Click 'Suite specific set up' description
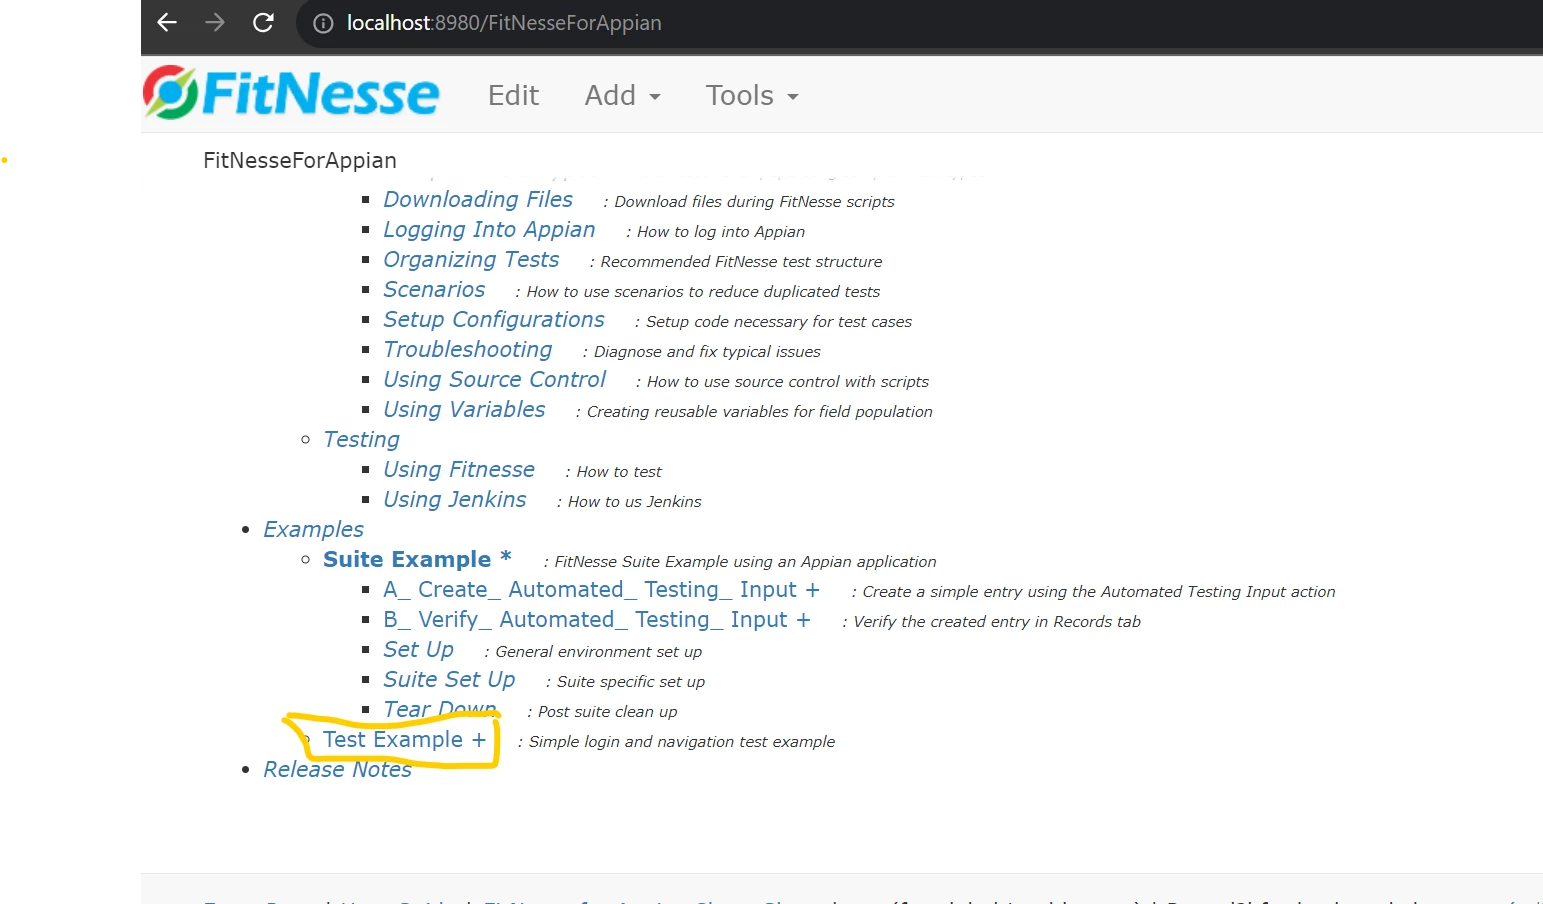Image resolution: width=1543 pixels, height=904 pixels. [x=631, y=682]
